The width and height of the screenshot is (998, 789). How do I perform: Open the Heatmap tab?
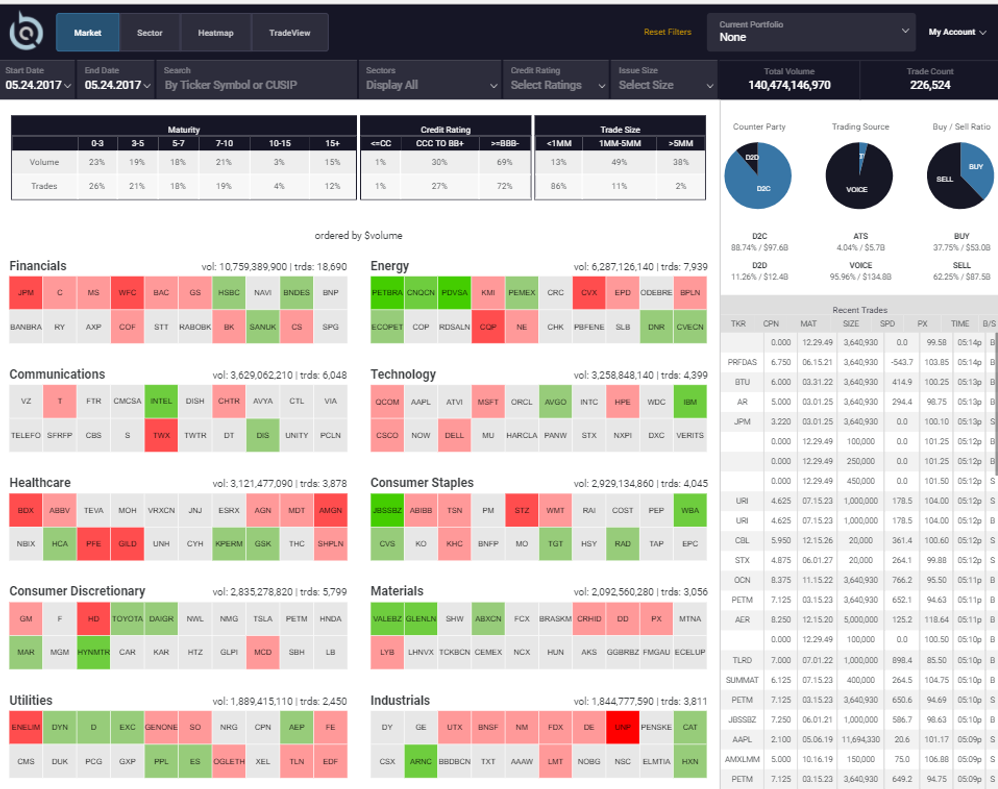coord(216,32)
